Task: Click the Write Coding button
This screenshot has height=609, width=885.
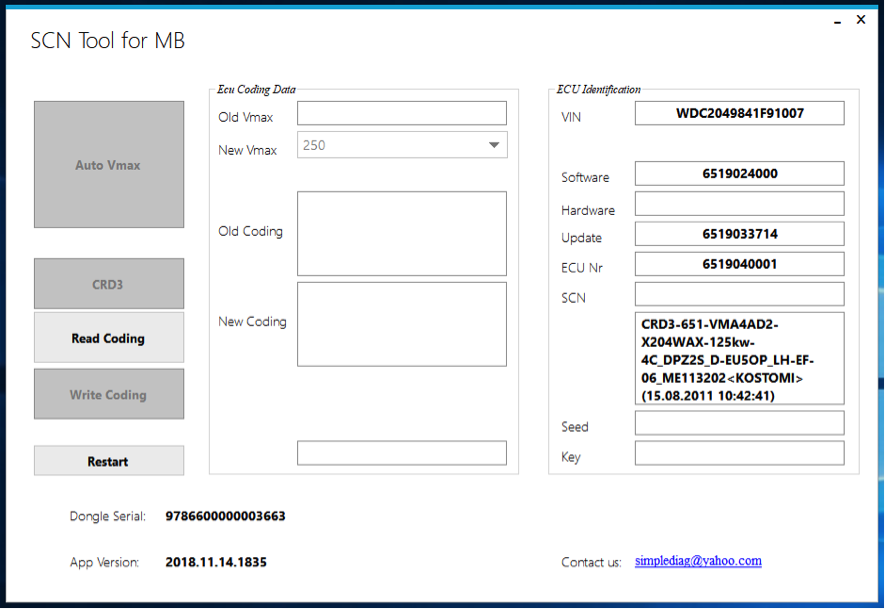Action: [x=109, y=394]
